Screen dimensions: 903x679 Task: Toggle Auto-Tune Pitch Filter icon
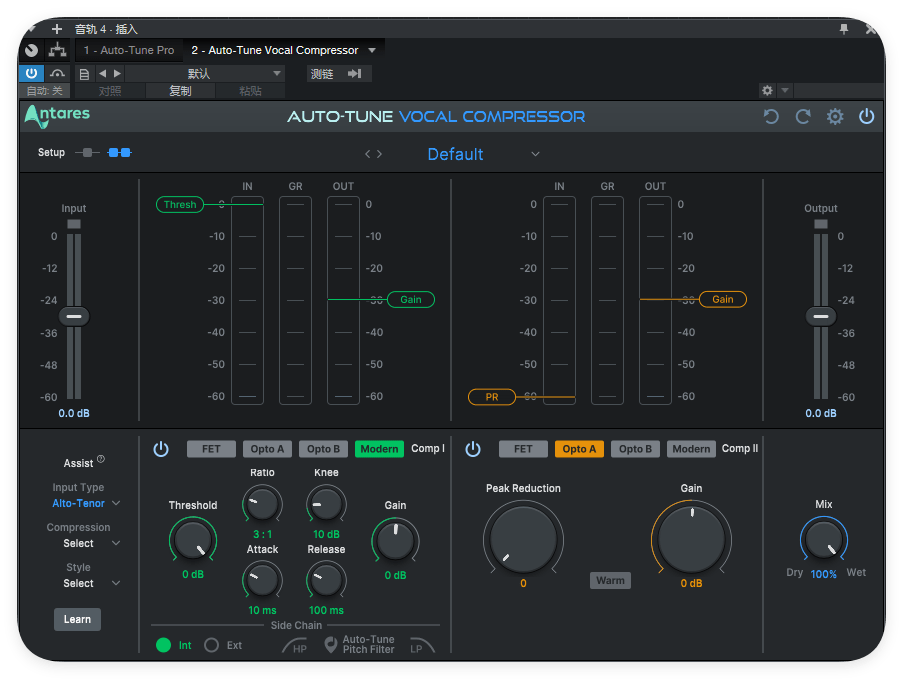pos(331,645)
